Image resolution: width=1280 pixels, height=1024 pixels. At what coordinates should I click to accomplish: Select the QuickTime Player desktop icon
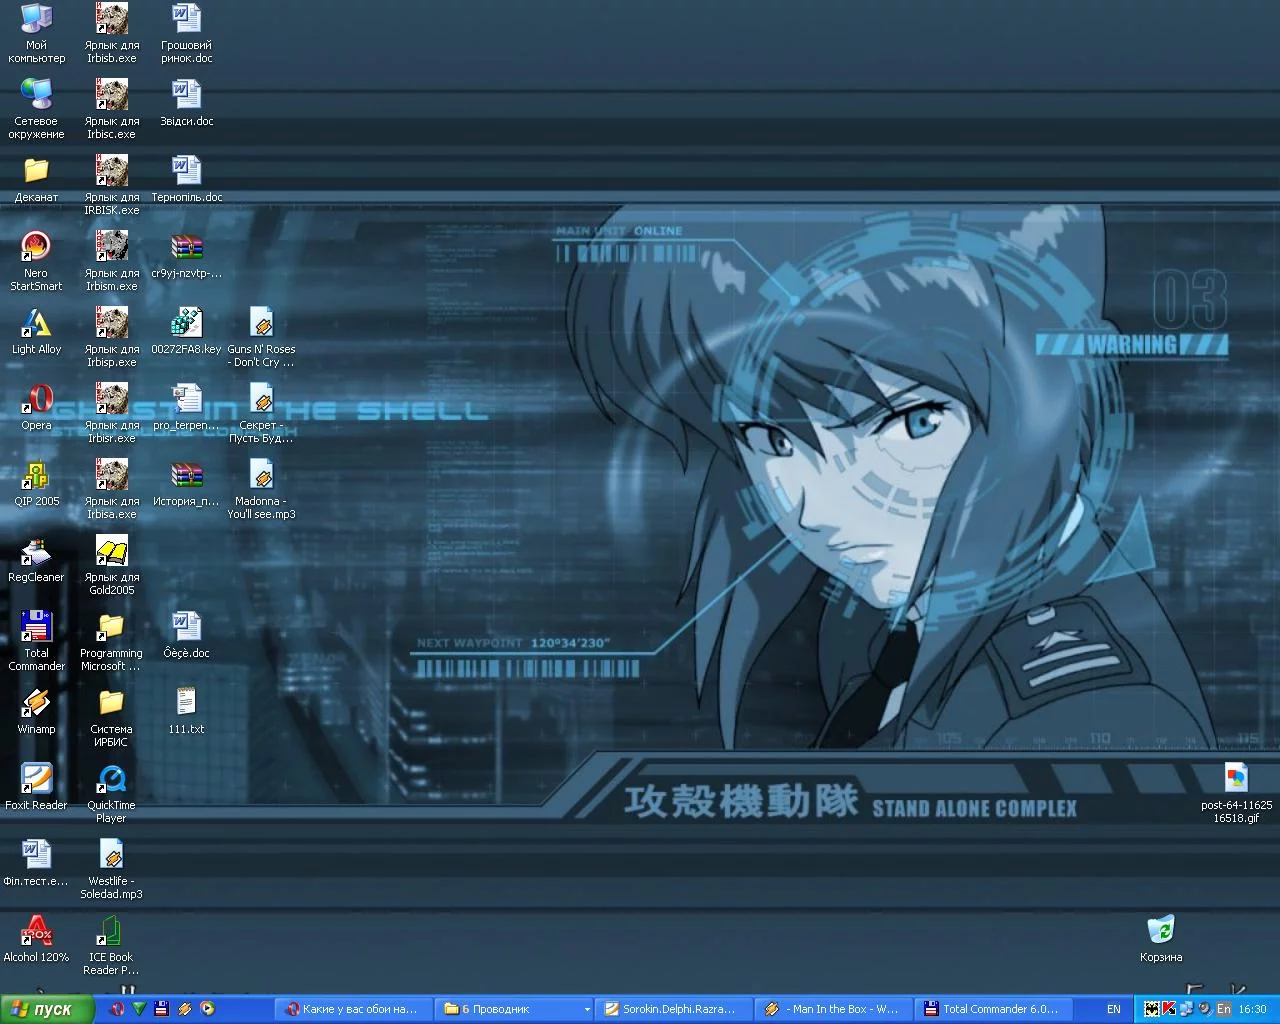(111, 793)
